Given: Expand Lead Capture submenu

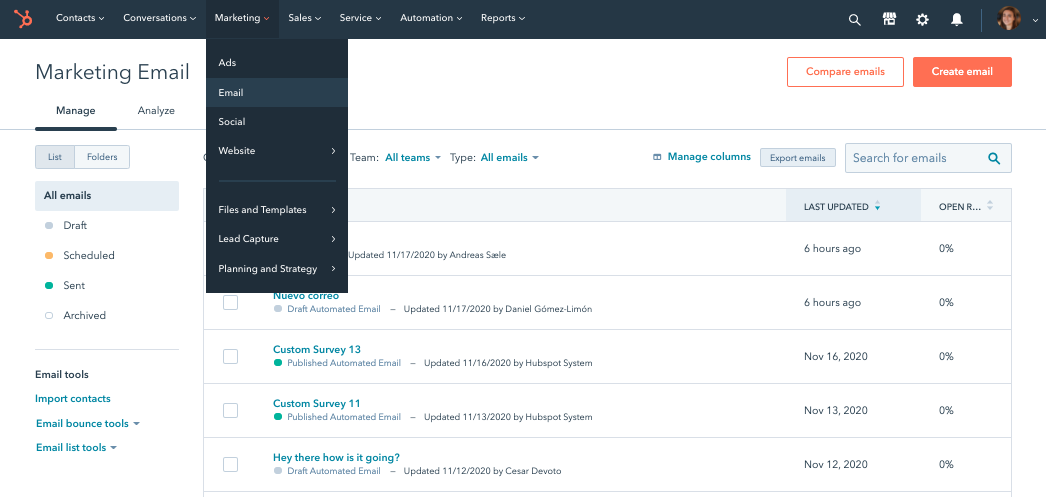Looking at the screenshot, I should point(277,239).
